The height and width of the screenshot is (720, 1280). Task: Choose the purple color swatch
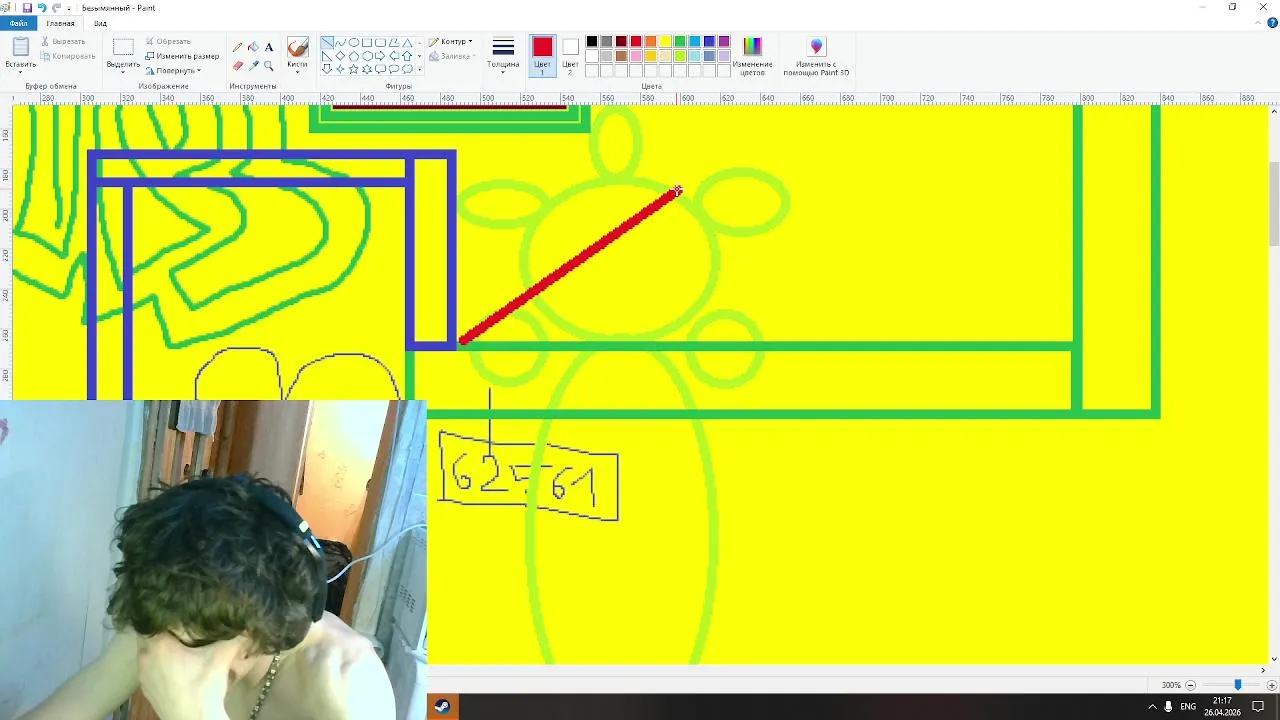click(x=724, y=42)
